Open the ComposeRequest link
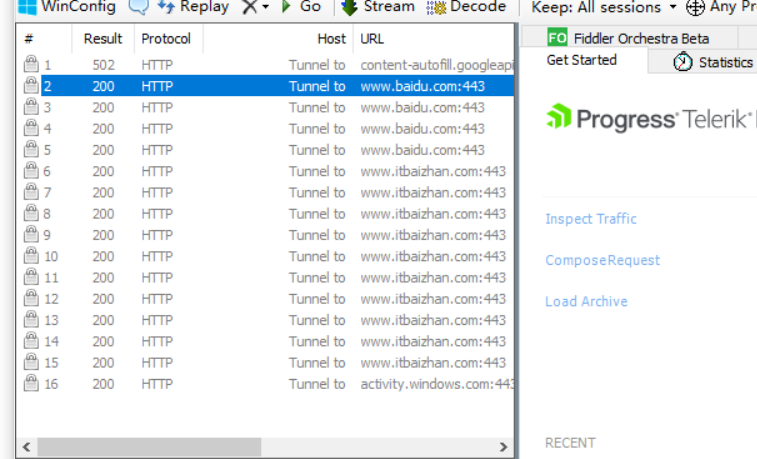Image resolution: width=757 pixels, height=459 pixels. [603, 260]
